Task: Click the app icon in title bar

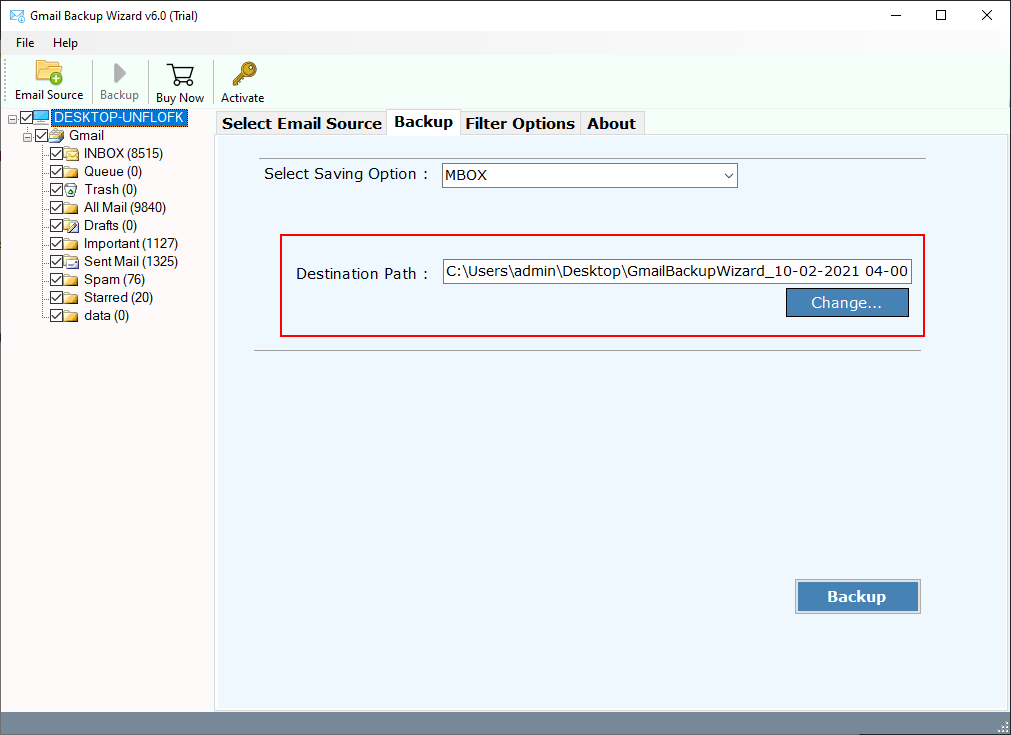Action: 17,15
